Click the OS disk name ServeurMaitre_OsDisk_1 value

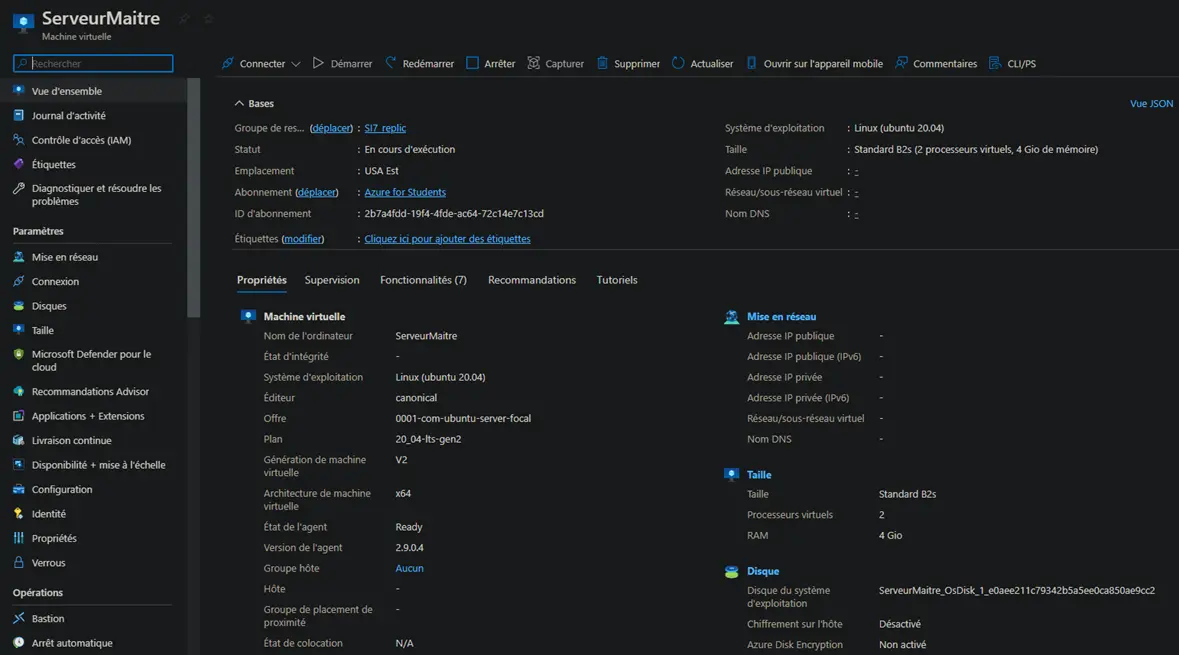point(1017,590)
